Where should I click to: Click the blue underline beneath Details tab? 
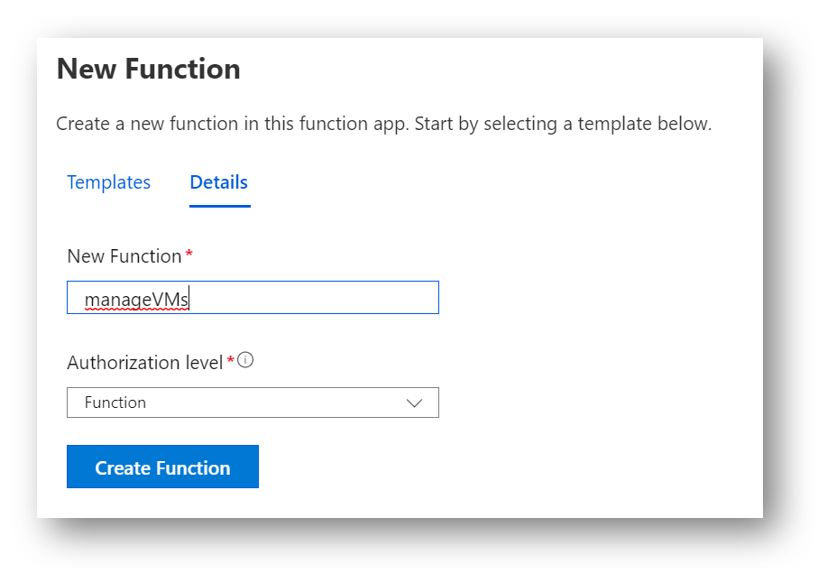(x=220, y=206)
